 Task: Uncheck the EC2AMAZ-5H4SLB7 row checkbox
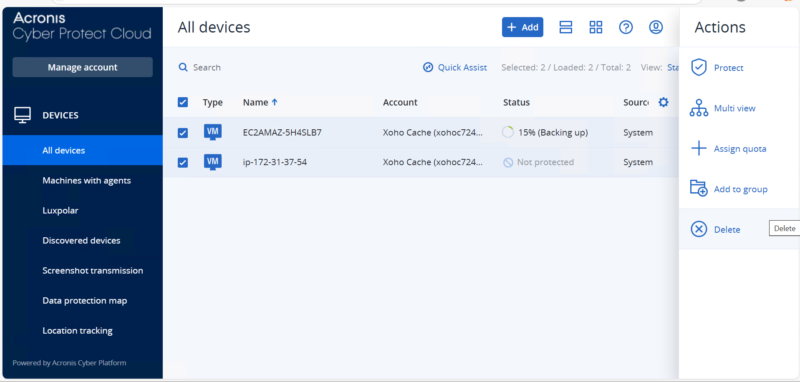pos(183,133)
